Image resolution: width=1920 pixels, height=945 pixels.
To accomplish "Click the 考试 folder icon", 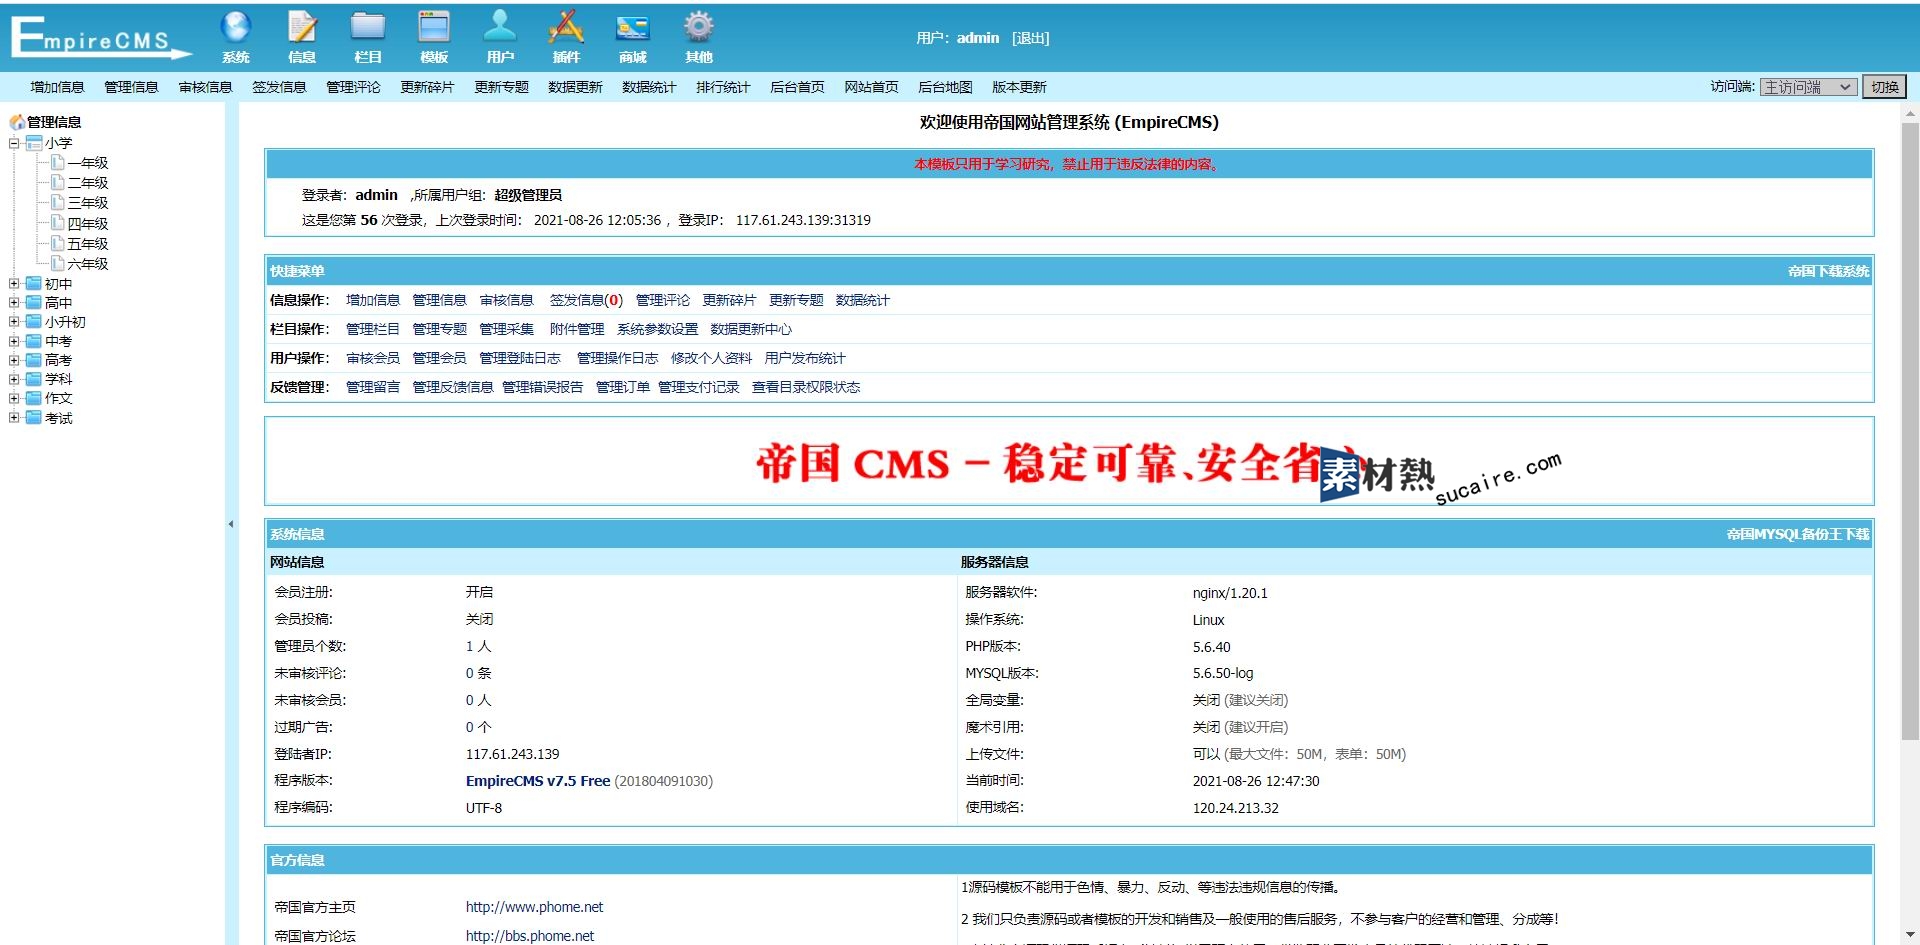I will [x=34, y=417].
